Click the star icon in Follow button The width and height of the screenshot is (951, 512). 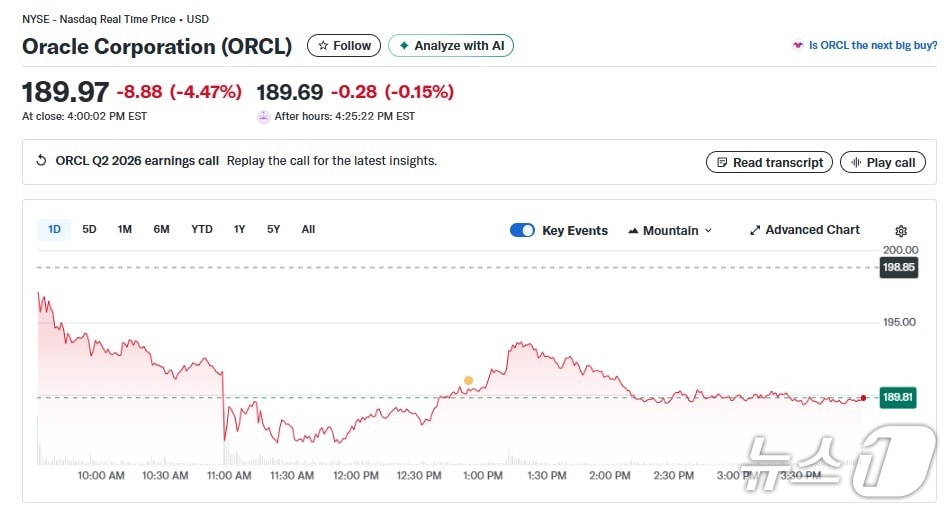tap(323, 46)
